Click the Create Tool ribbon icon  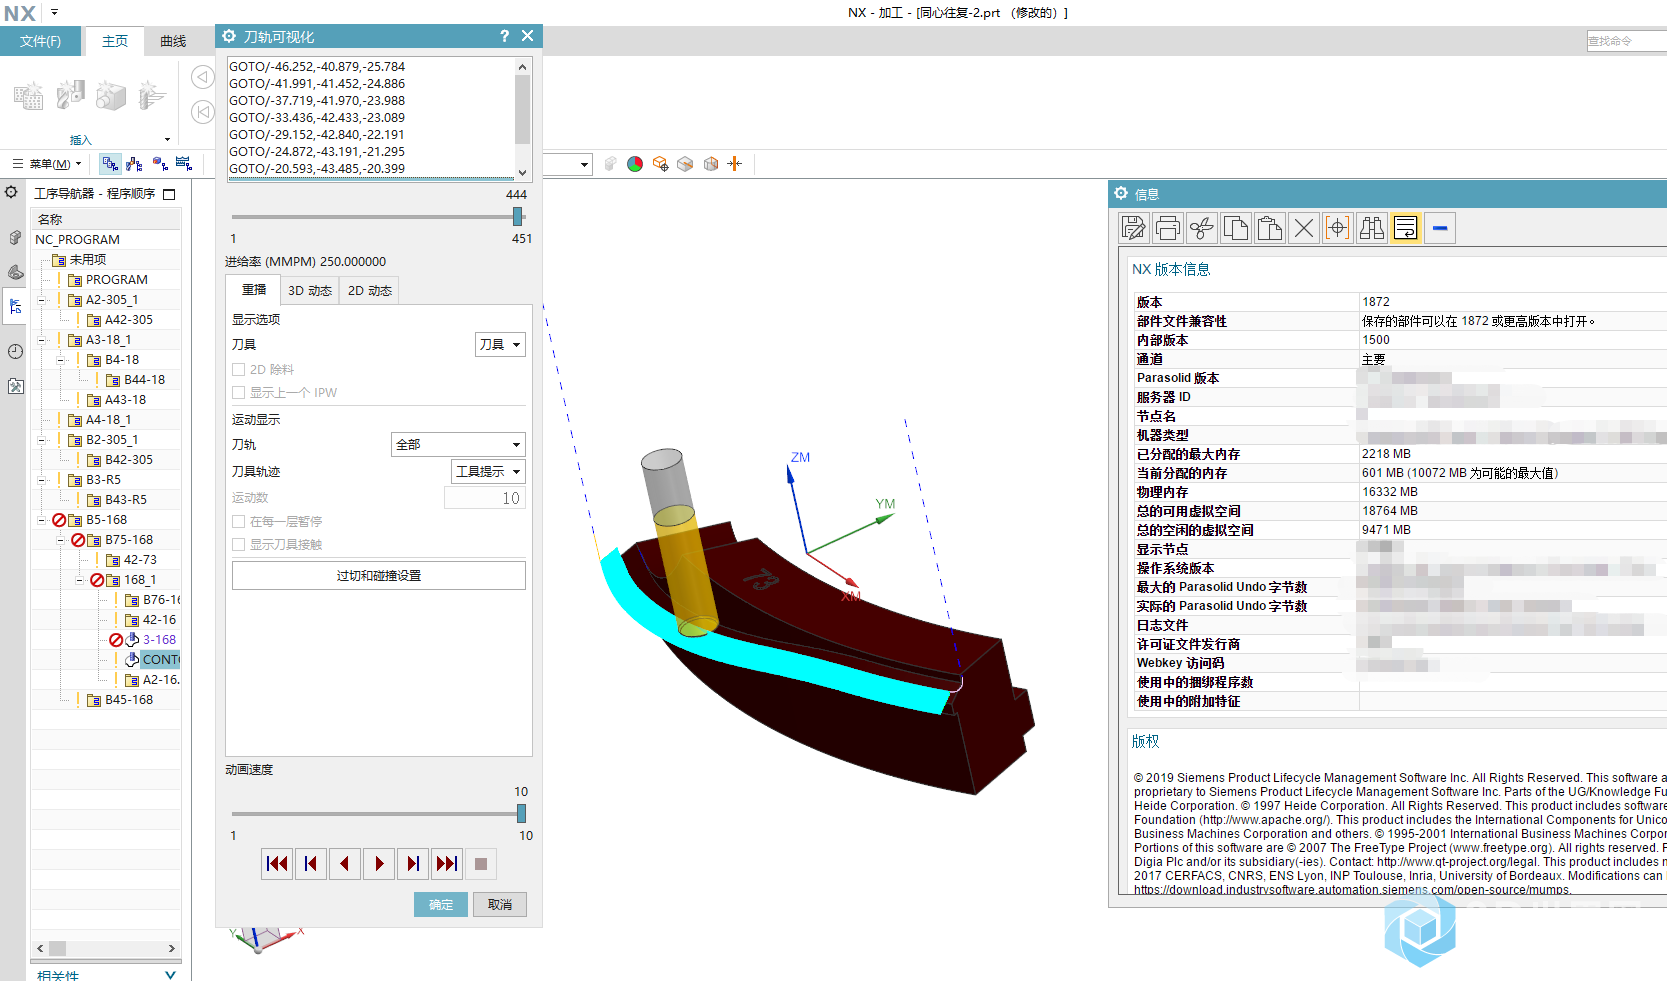click(x=70, y=96)
